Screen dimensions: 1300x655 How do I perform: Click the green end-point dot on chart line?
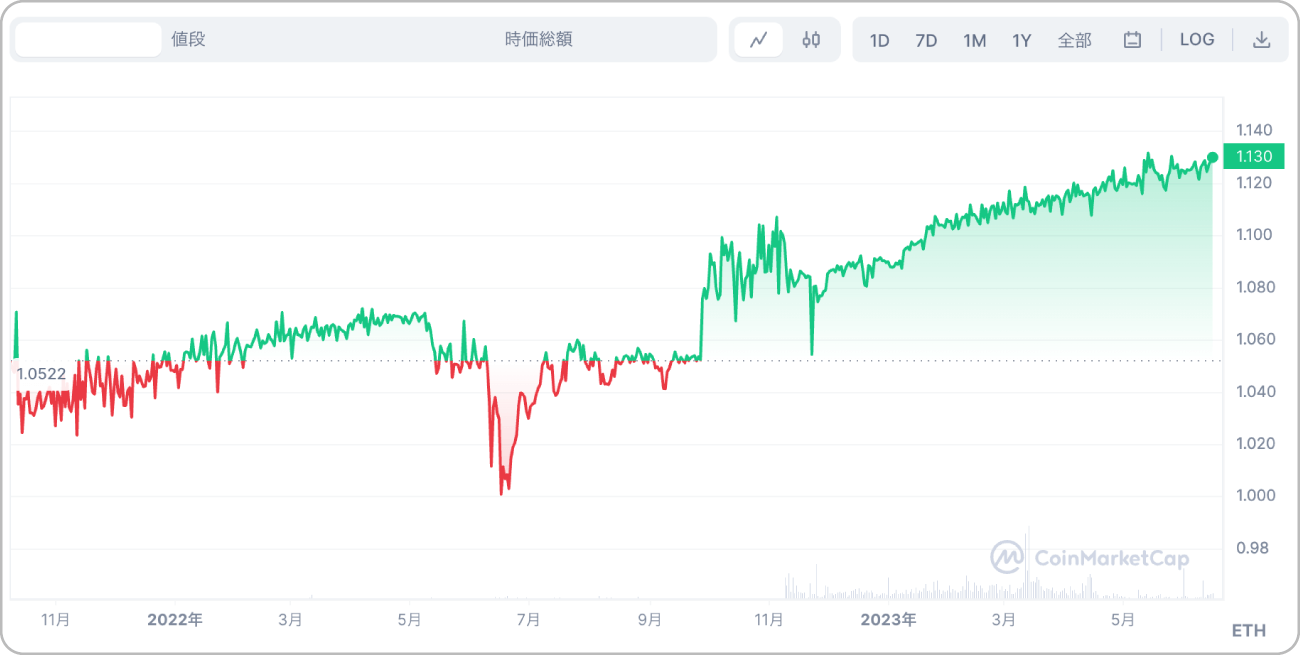tap(1213, 157)
